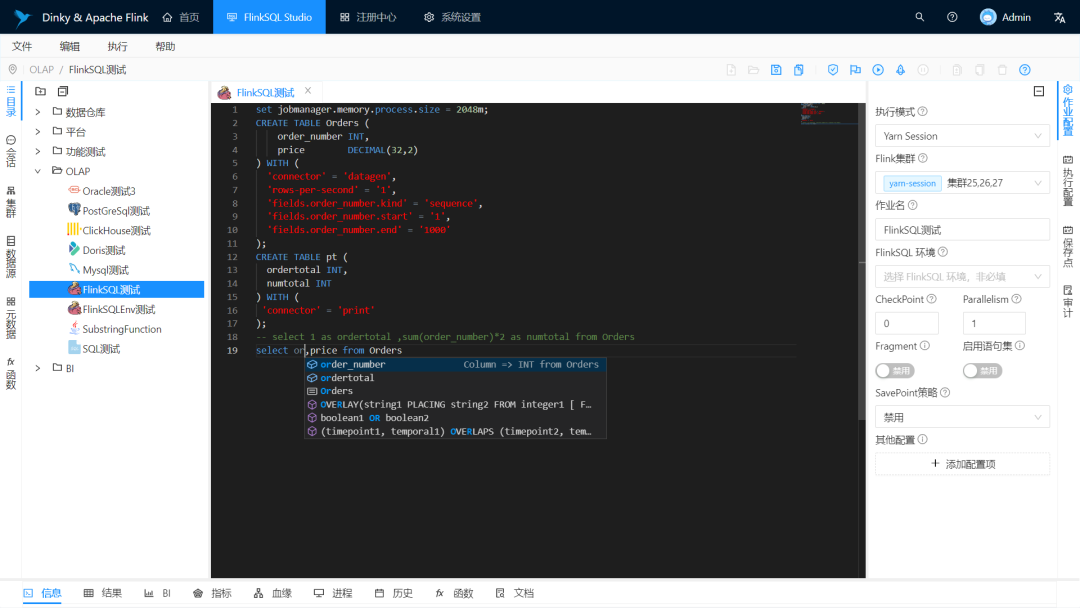Click the shield check SQL validation icon

(x=833, y=70)
